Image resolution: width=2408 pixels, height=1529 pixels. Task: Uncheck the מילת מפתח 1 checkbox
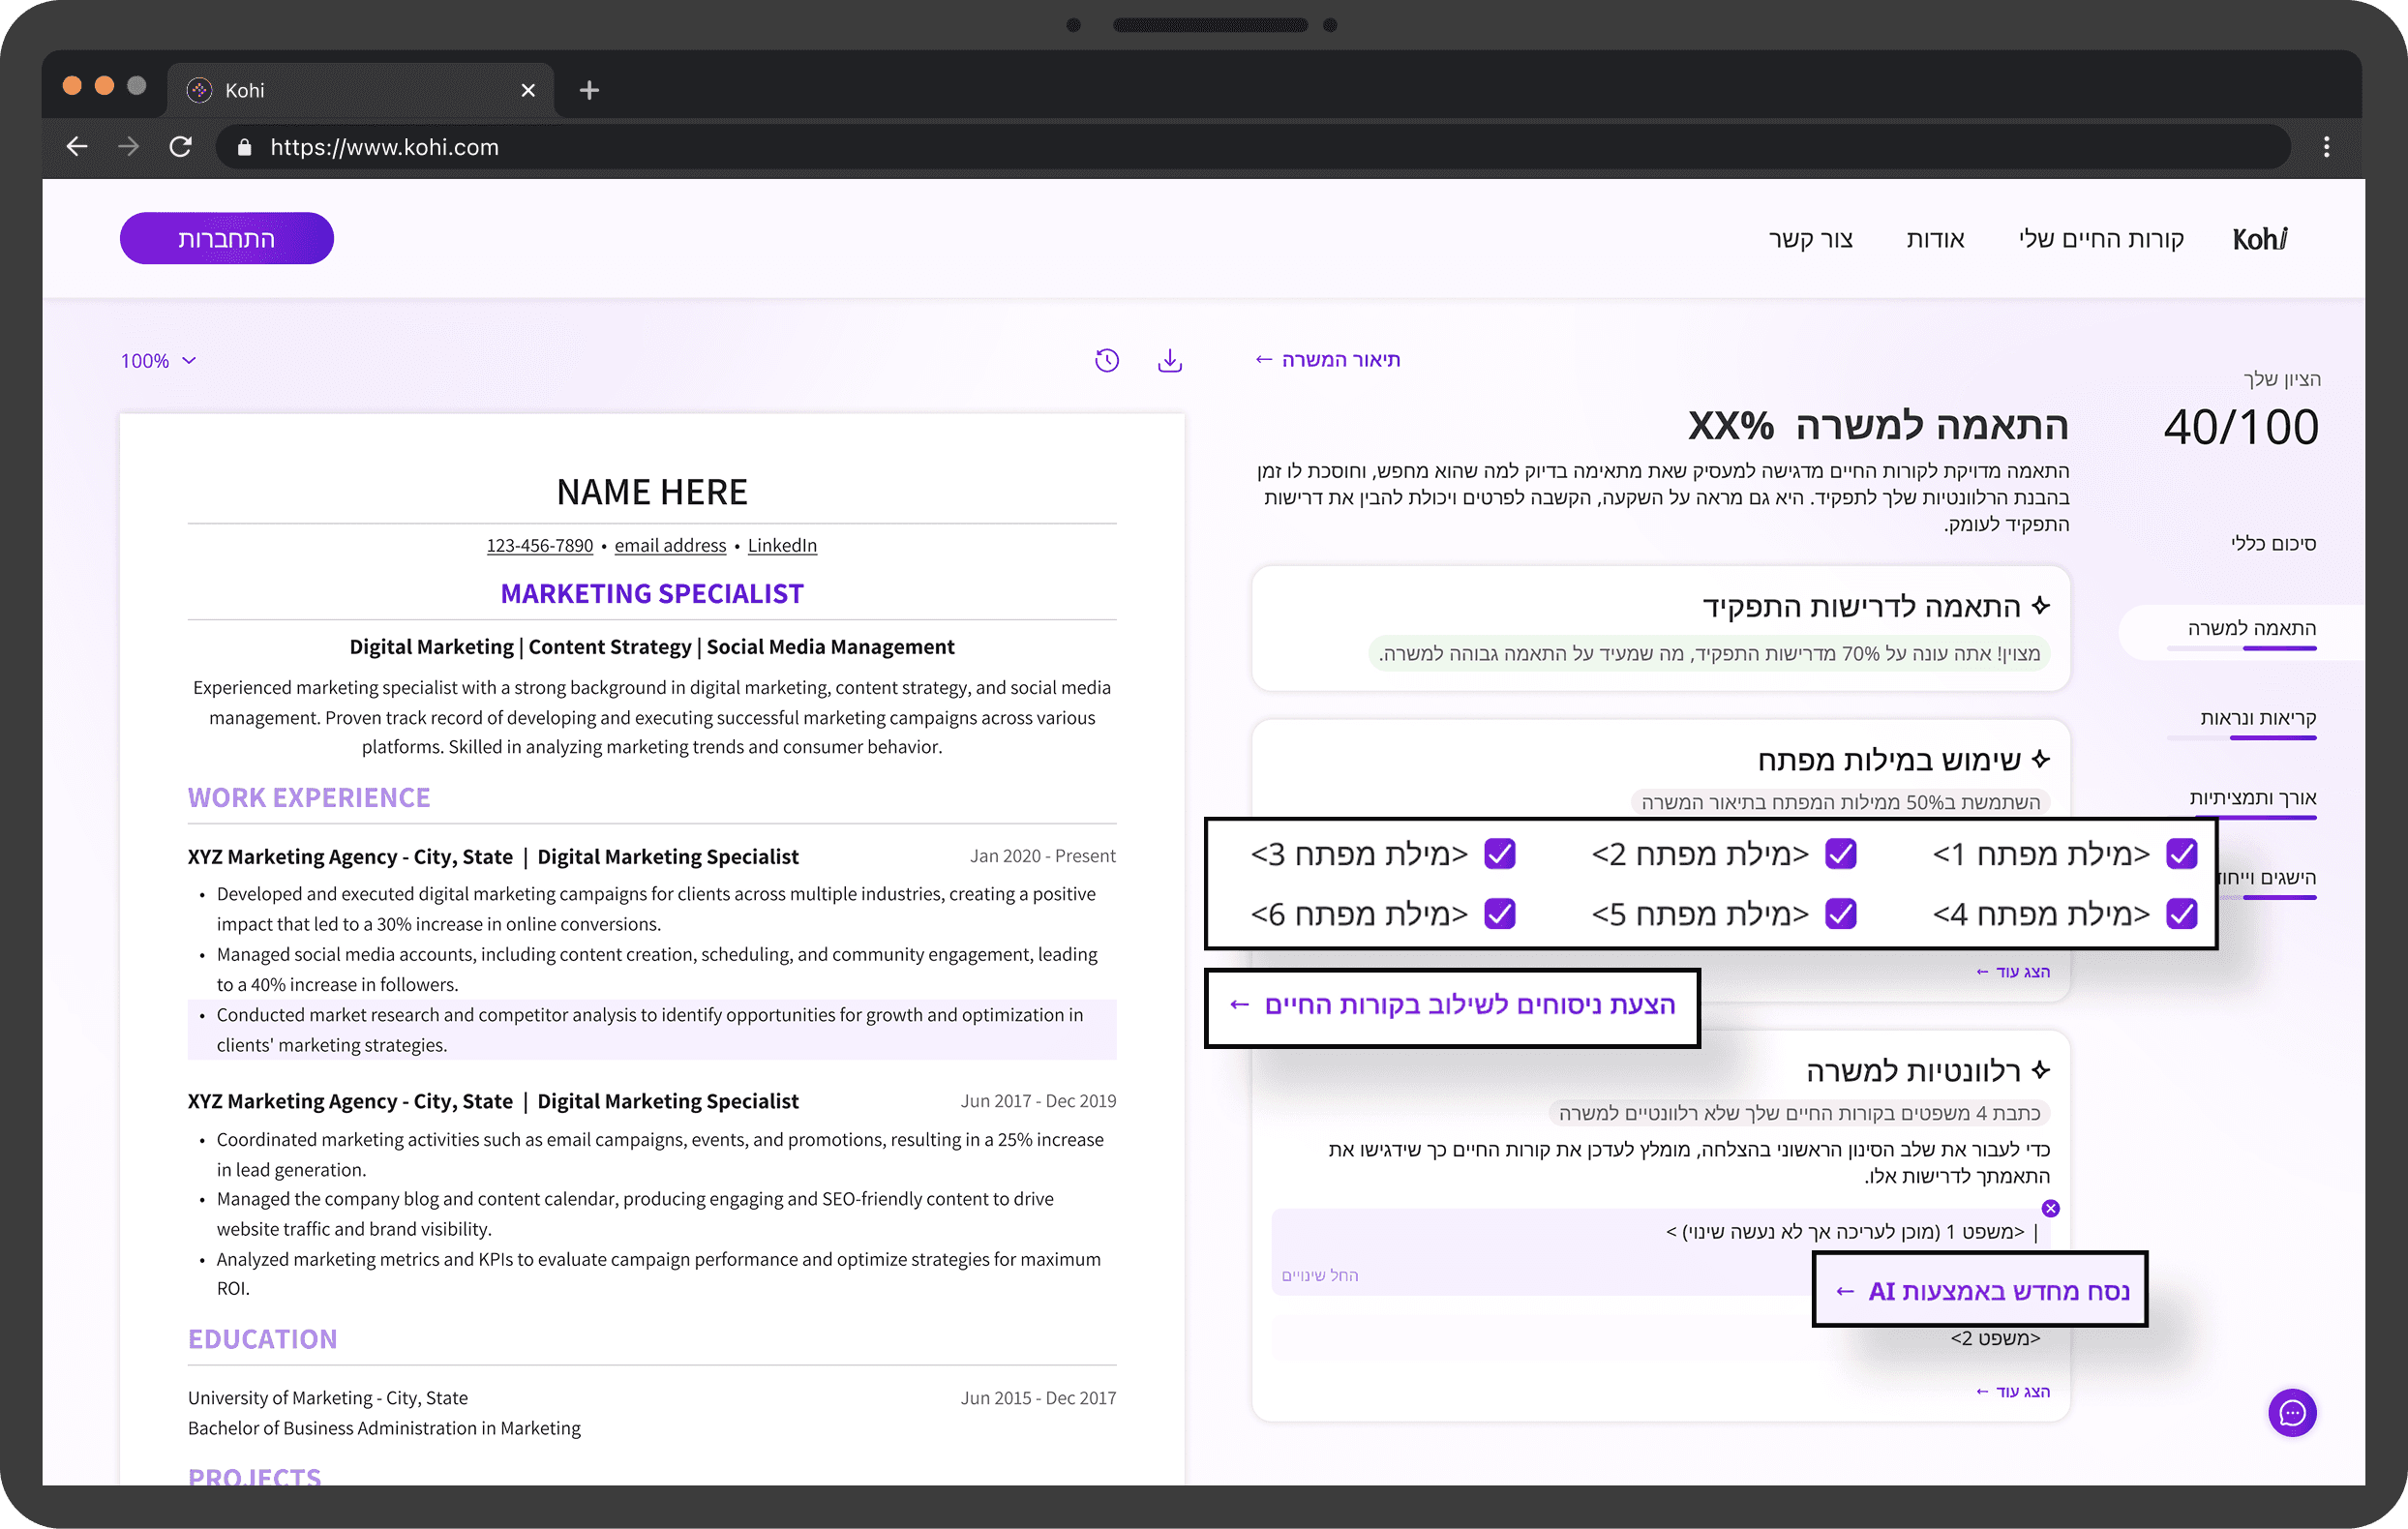point(2181,854)
